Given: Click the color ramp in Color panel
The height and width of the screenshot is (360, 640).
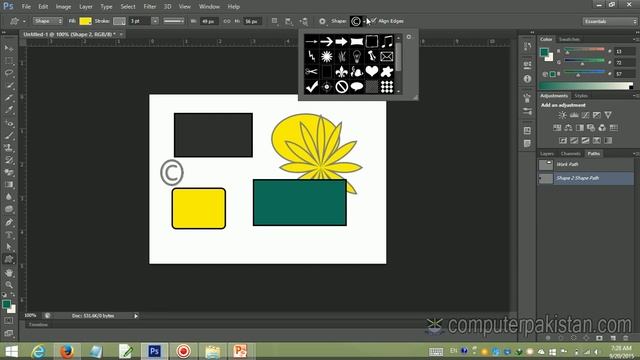Looking at the screenshot, I should tap(586, 86).
